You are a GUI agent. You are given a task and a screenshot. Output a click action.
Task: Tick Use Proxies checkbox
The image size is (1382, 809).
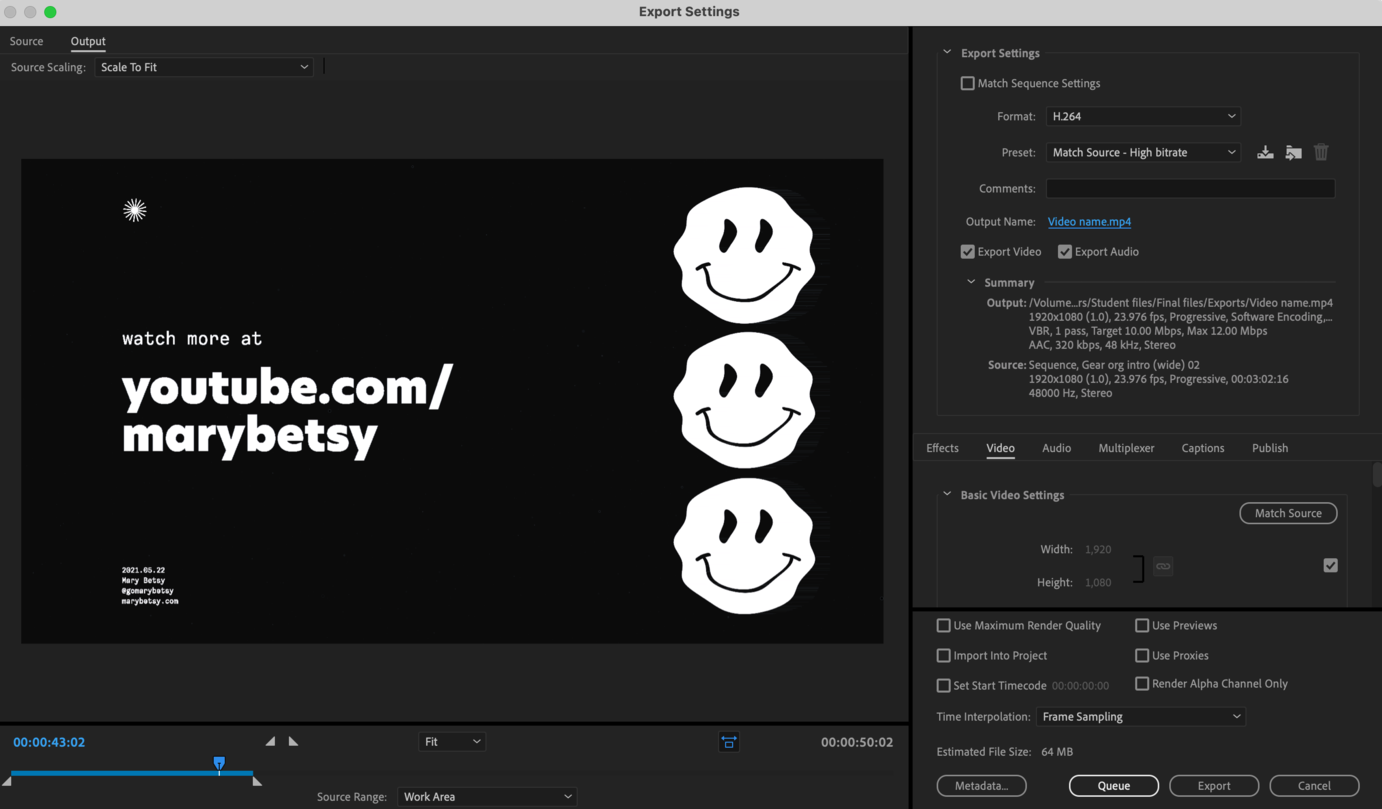1141,655
